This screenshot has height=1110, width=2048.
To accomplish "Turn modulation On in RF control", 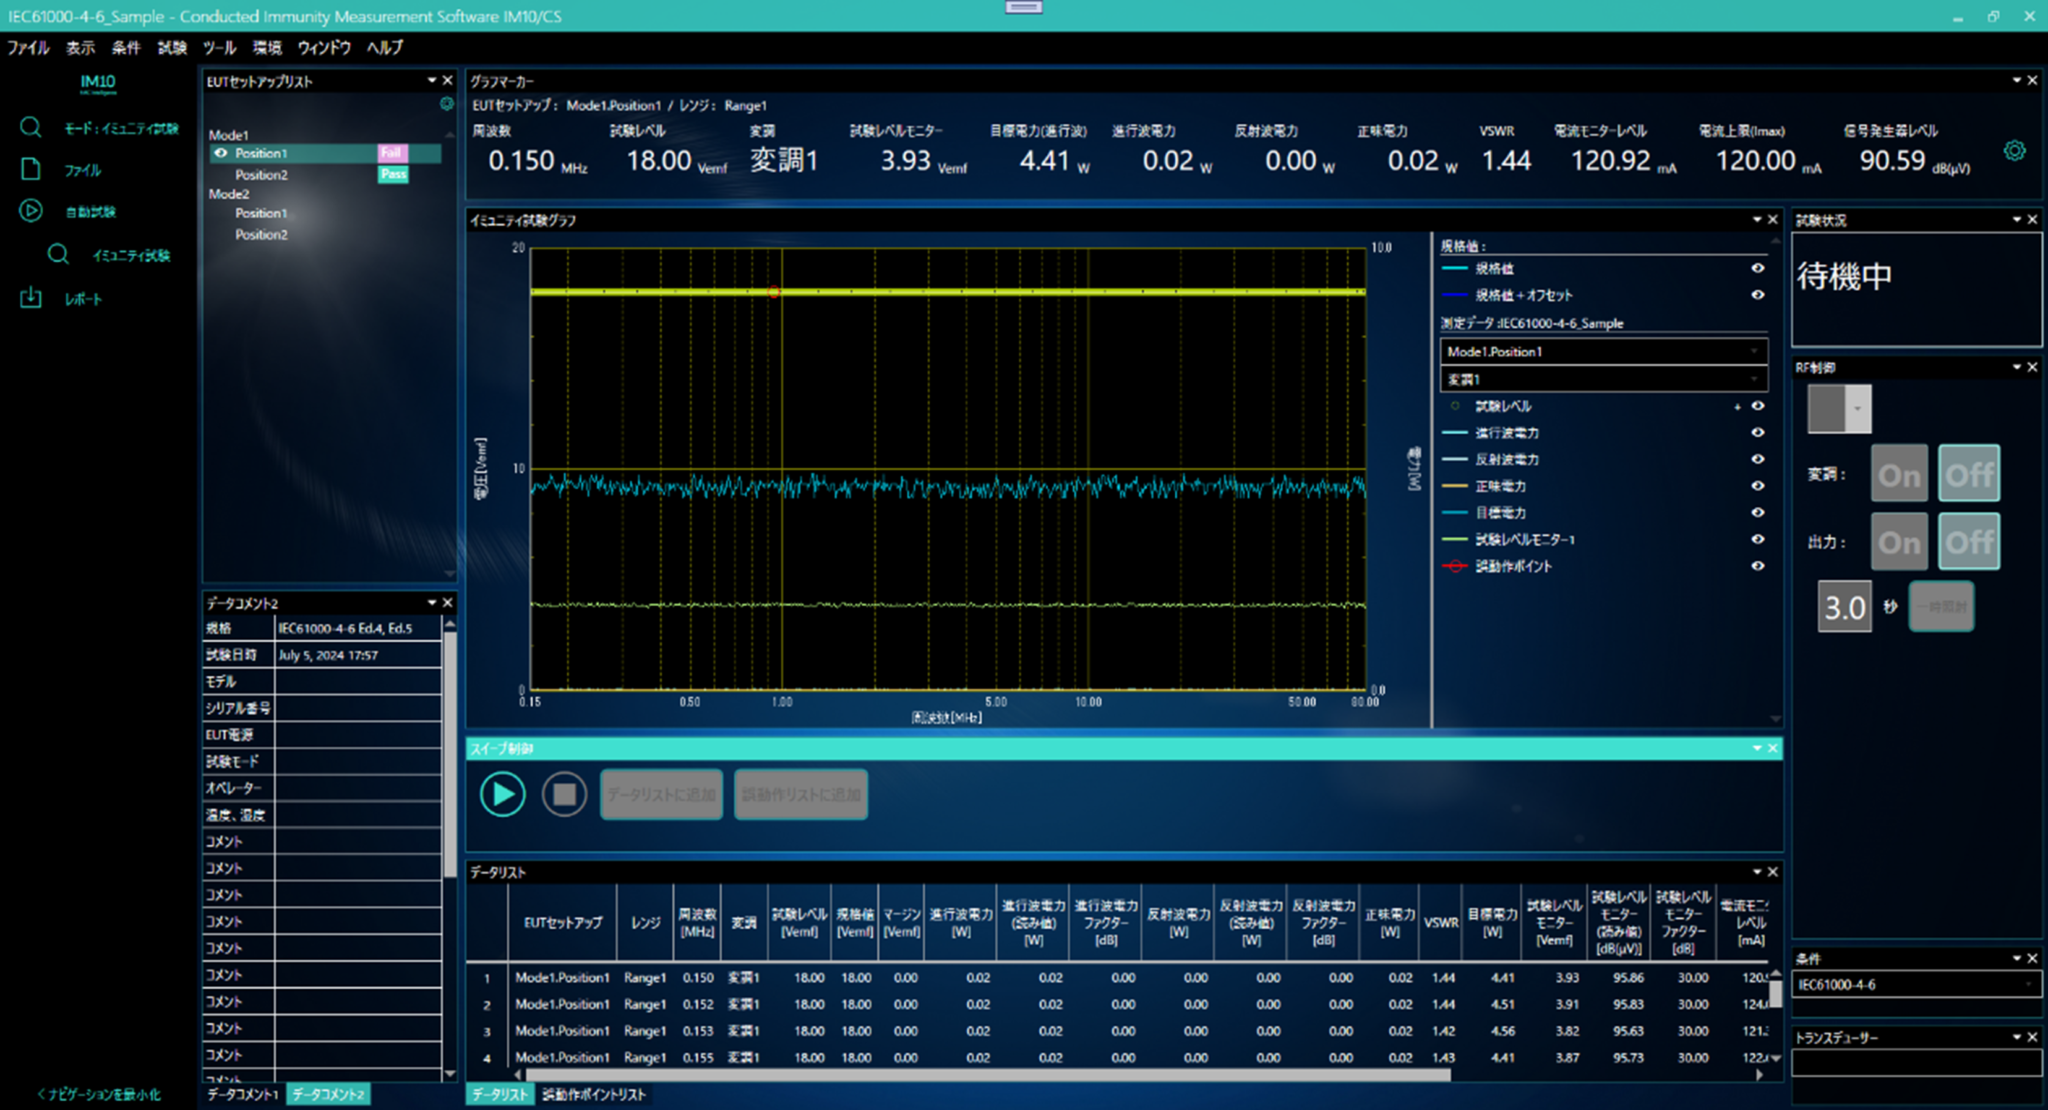I will click(x=1898, y=475).
